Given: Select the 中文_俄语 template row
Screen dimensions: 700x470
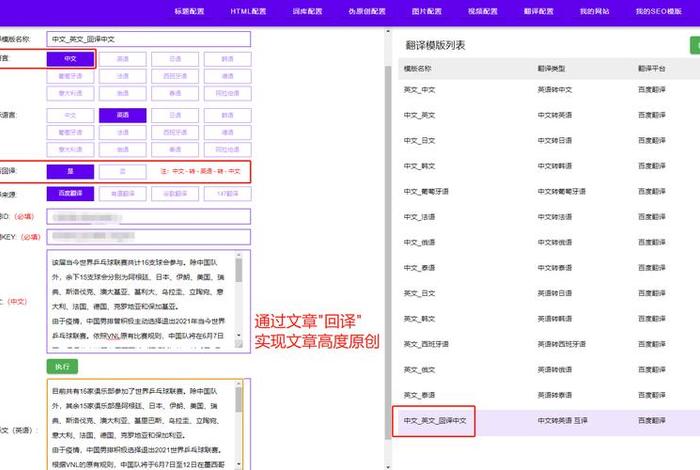Looking at the screenshot, I should 549,242.
